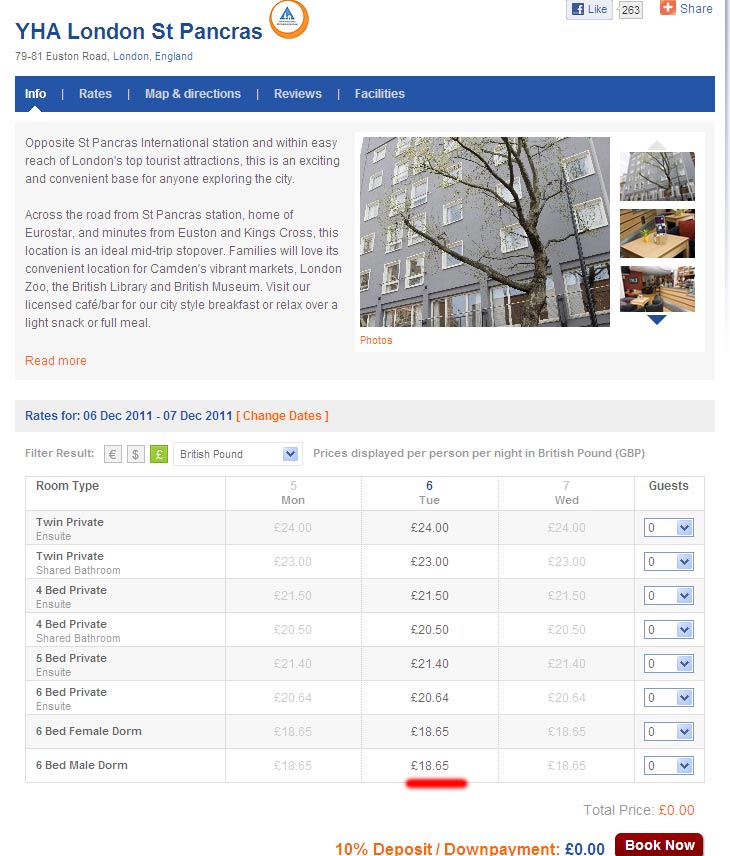The height and width of the screenshot is (856, 730).
Task: Select the building exterior thumbnail
Action: click(657, 176)
